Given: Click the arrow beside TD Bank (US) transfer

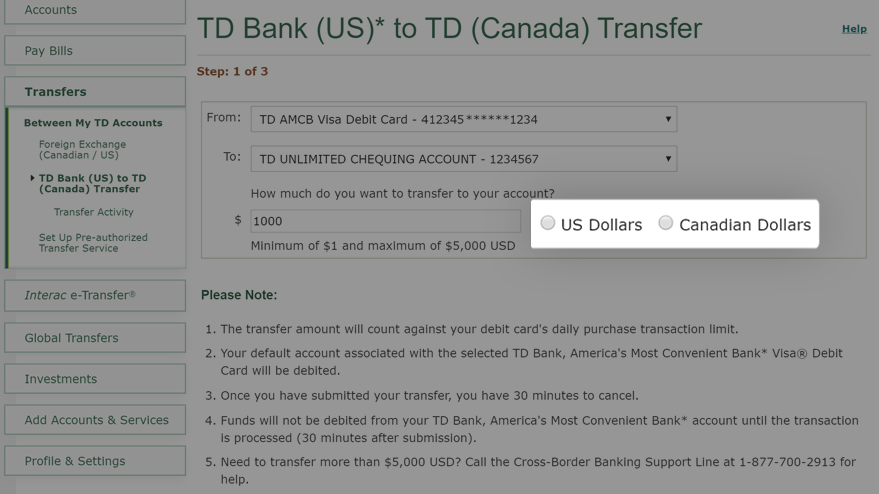Looking at the screenshot, I should click(x=32, y=178).
